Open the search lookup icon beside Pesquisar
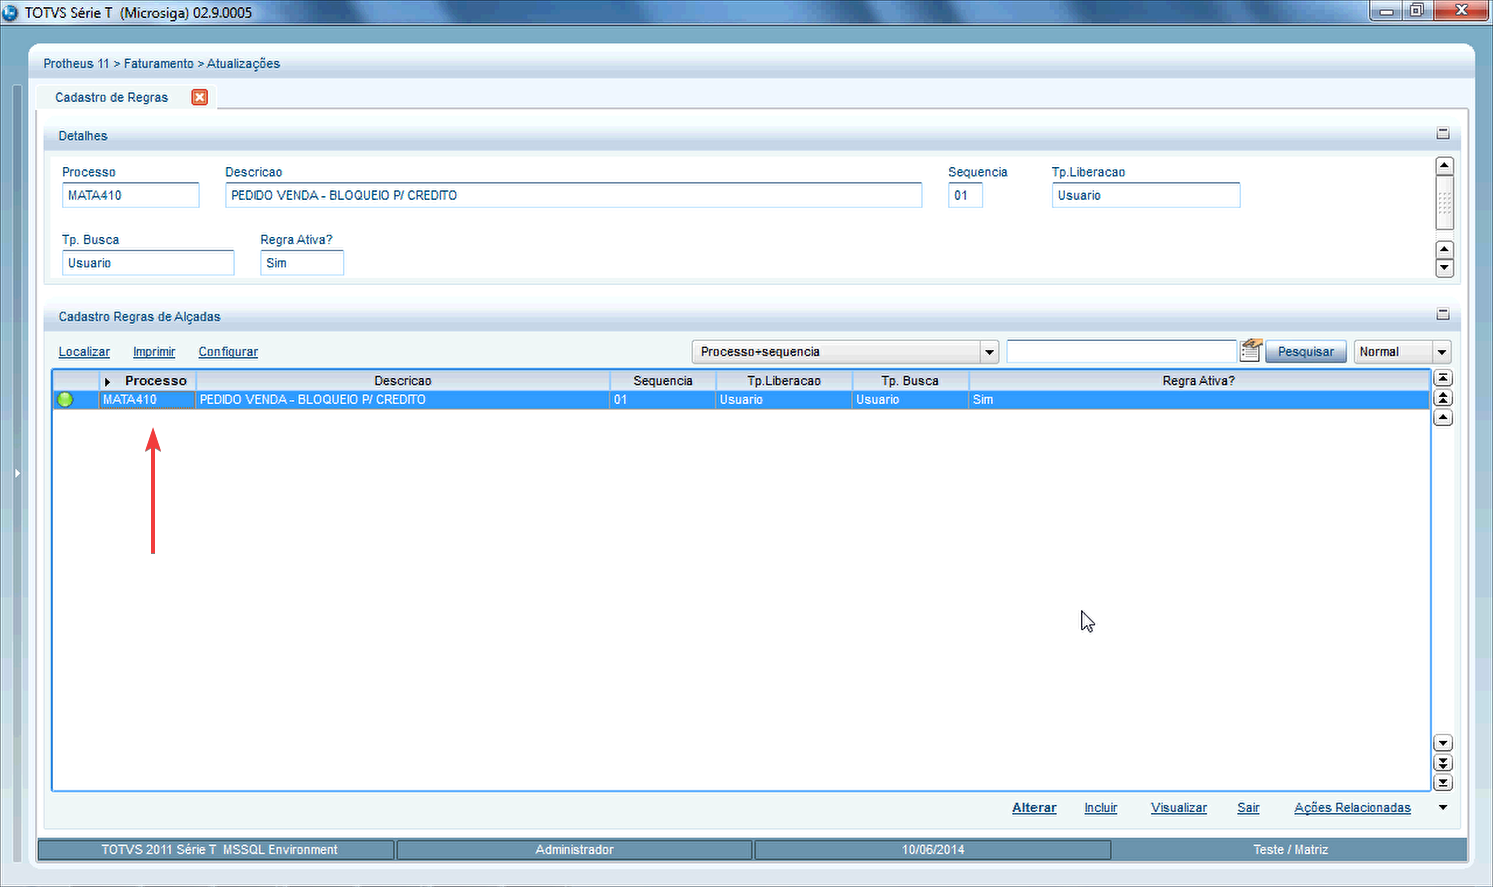The image size is (1493, 887). point(1250,351)
